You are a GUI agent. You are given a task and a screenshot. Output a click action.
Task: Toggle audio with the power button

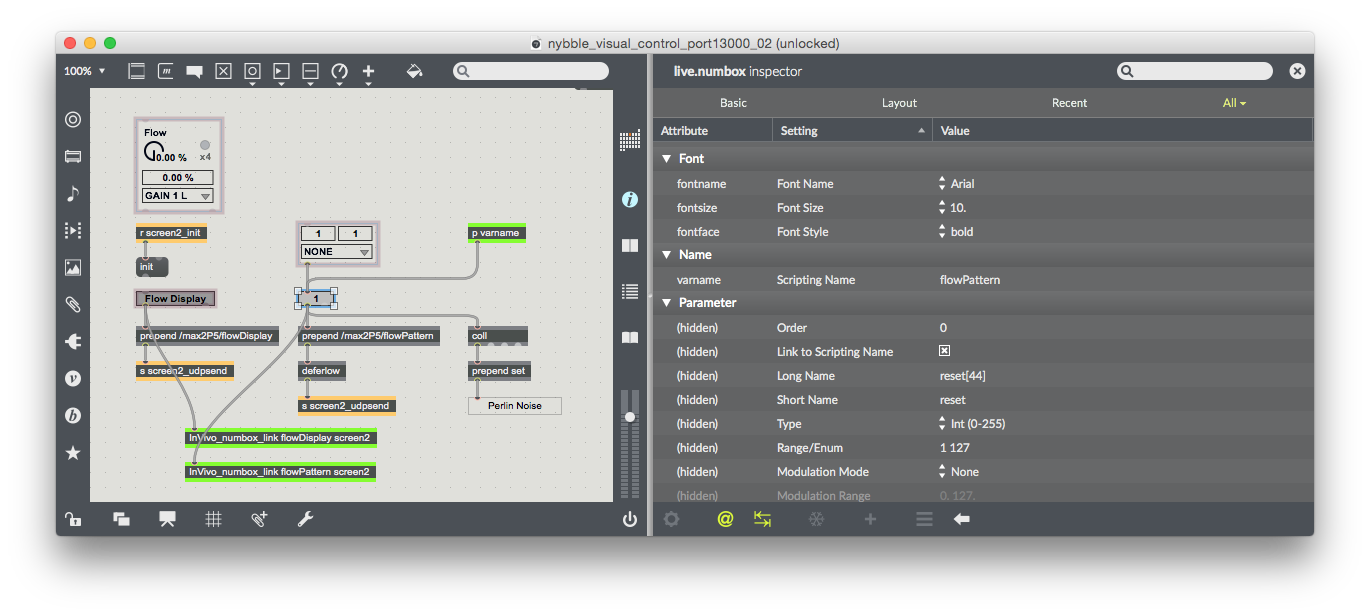pyautogui.click(x=629, y=519)
